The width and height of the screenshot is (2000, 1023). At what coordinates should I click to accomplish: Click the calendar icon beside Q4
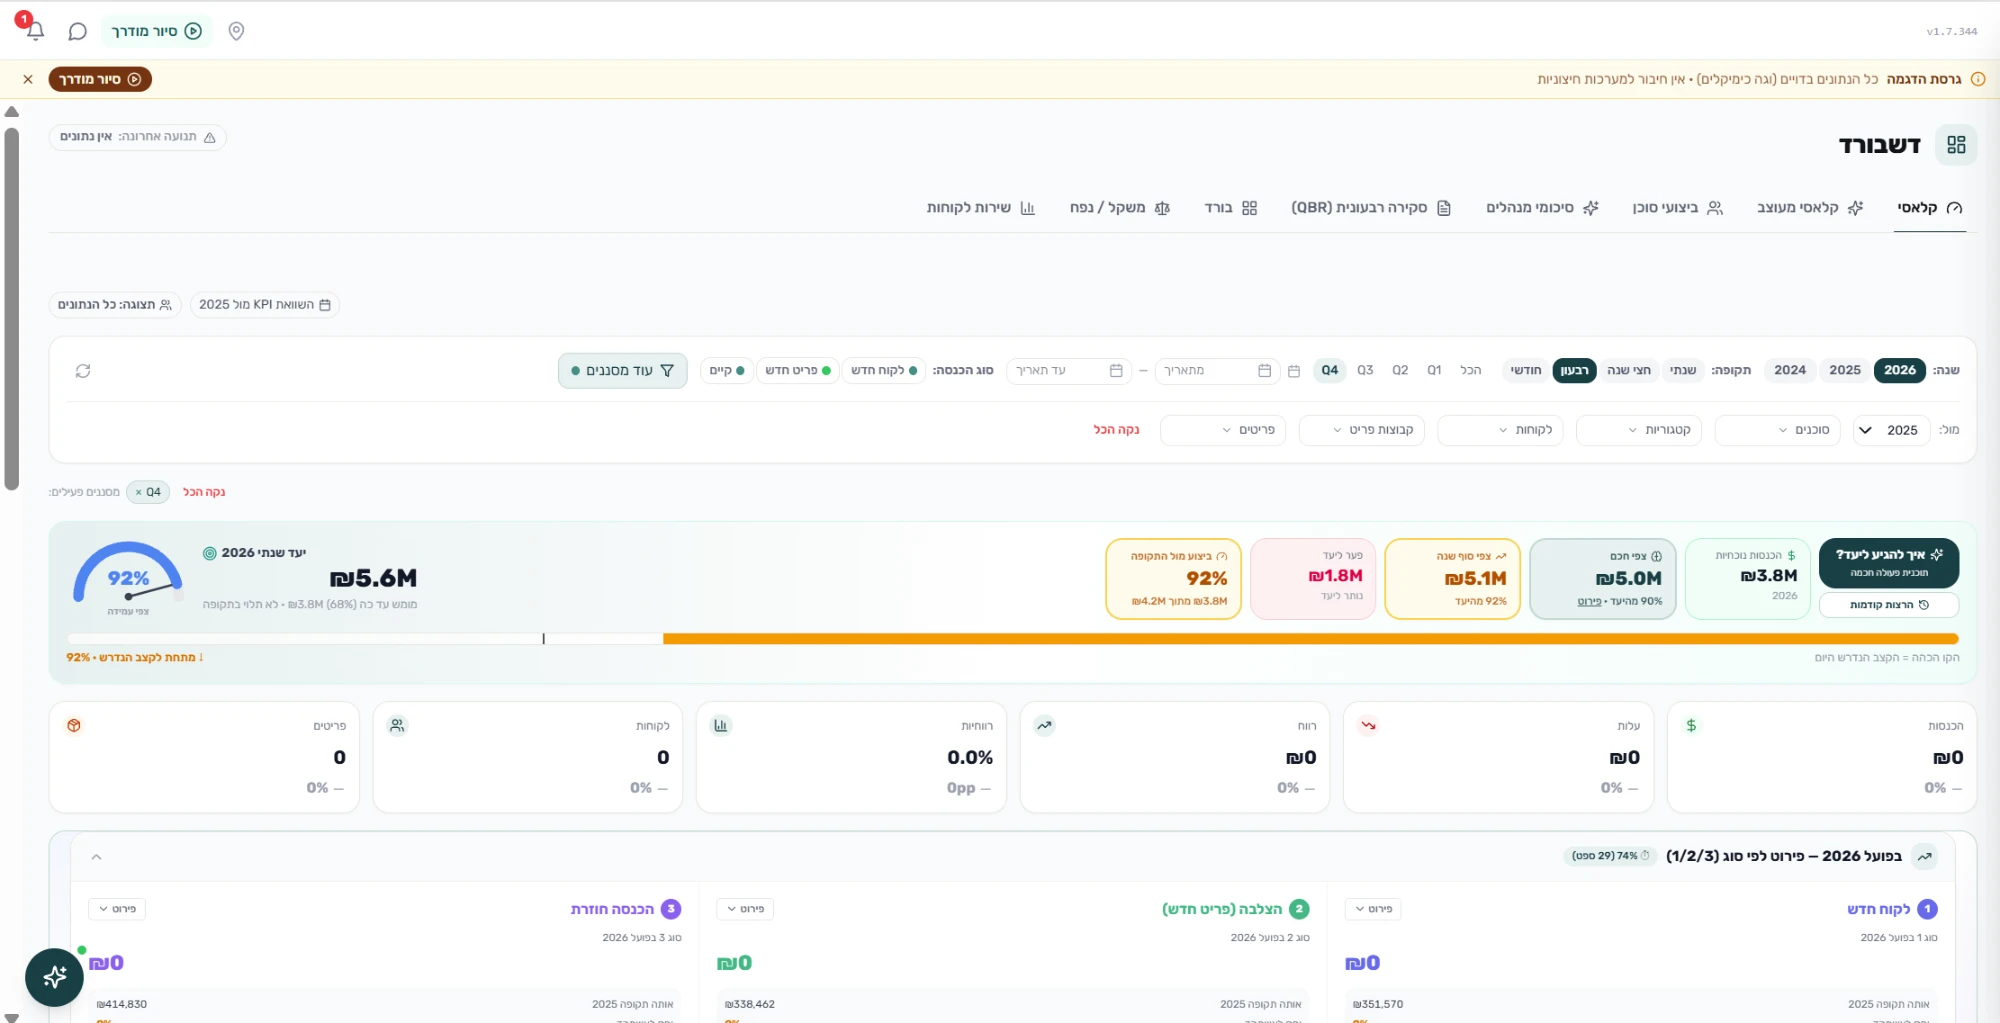coord(1293,371)
